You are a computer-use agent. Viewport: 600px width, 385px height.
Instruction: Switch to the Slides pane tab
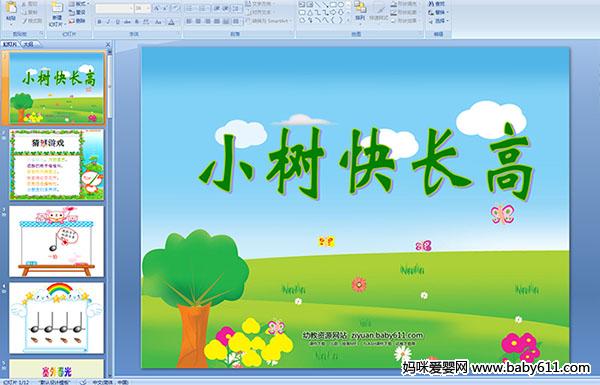click(x=10, y=44)
